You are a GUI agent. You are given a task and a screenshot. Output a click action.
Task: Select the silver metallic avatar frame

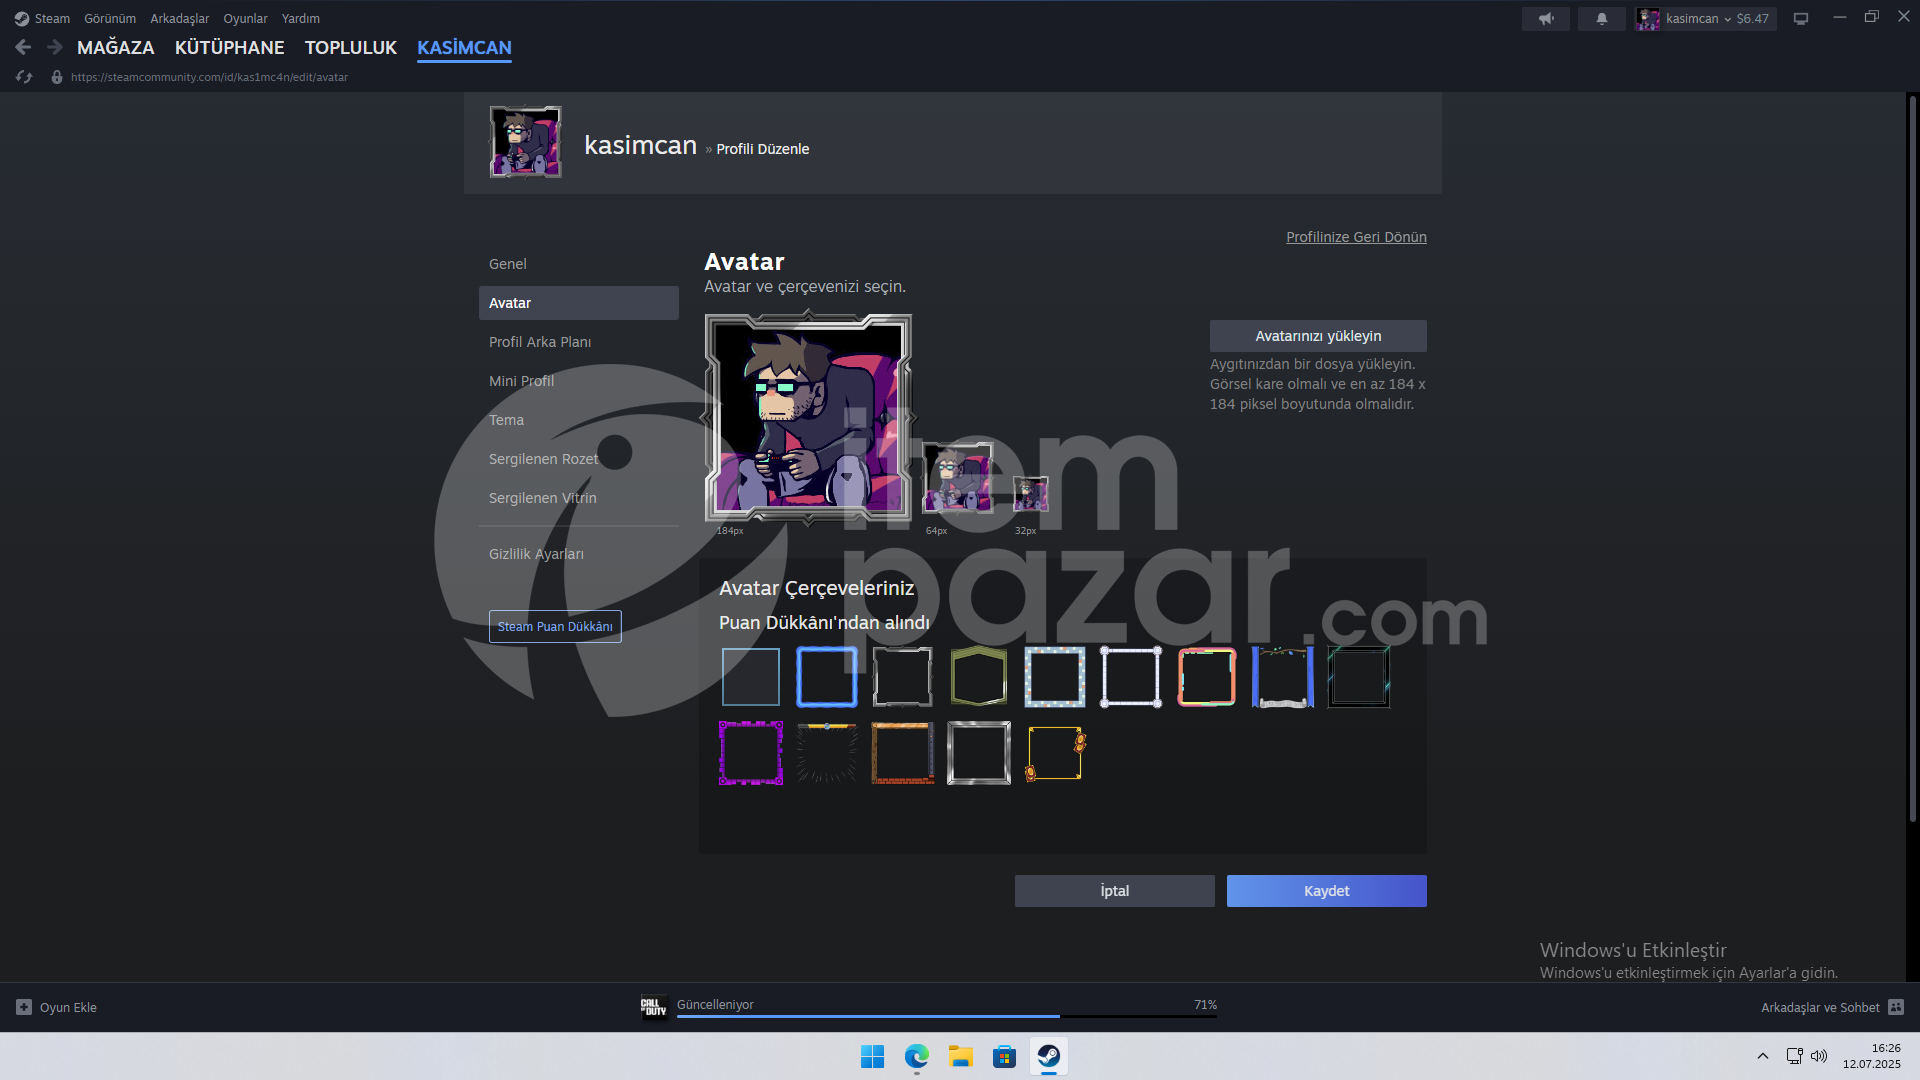(979, 753)
